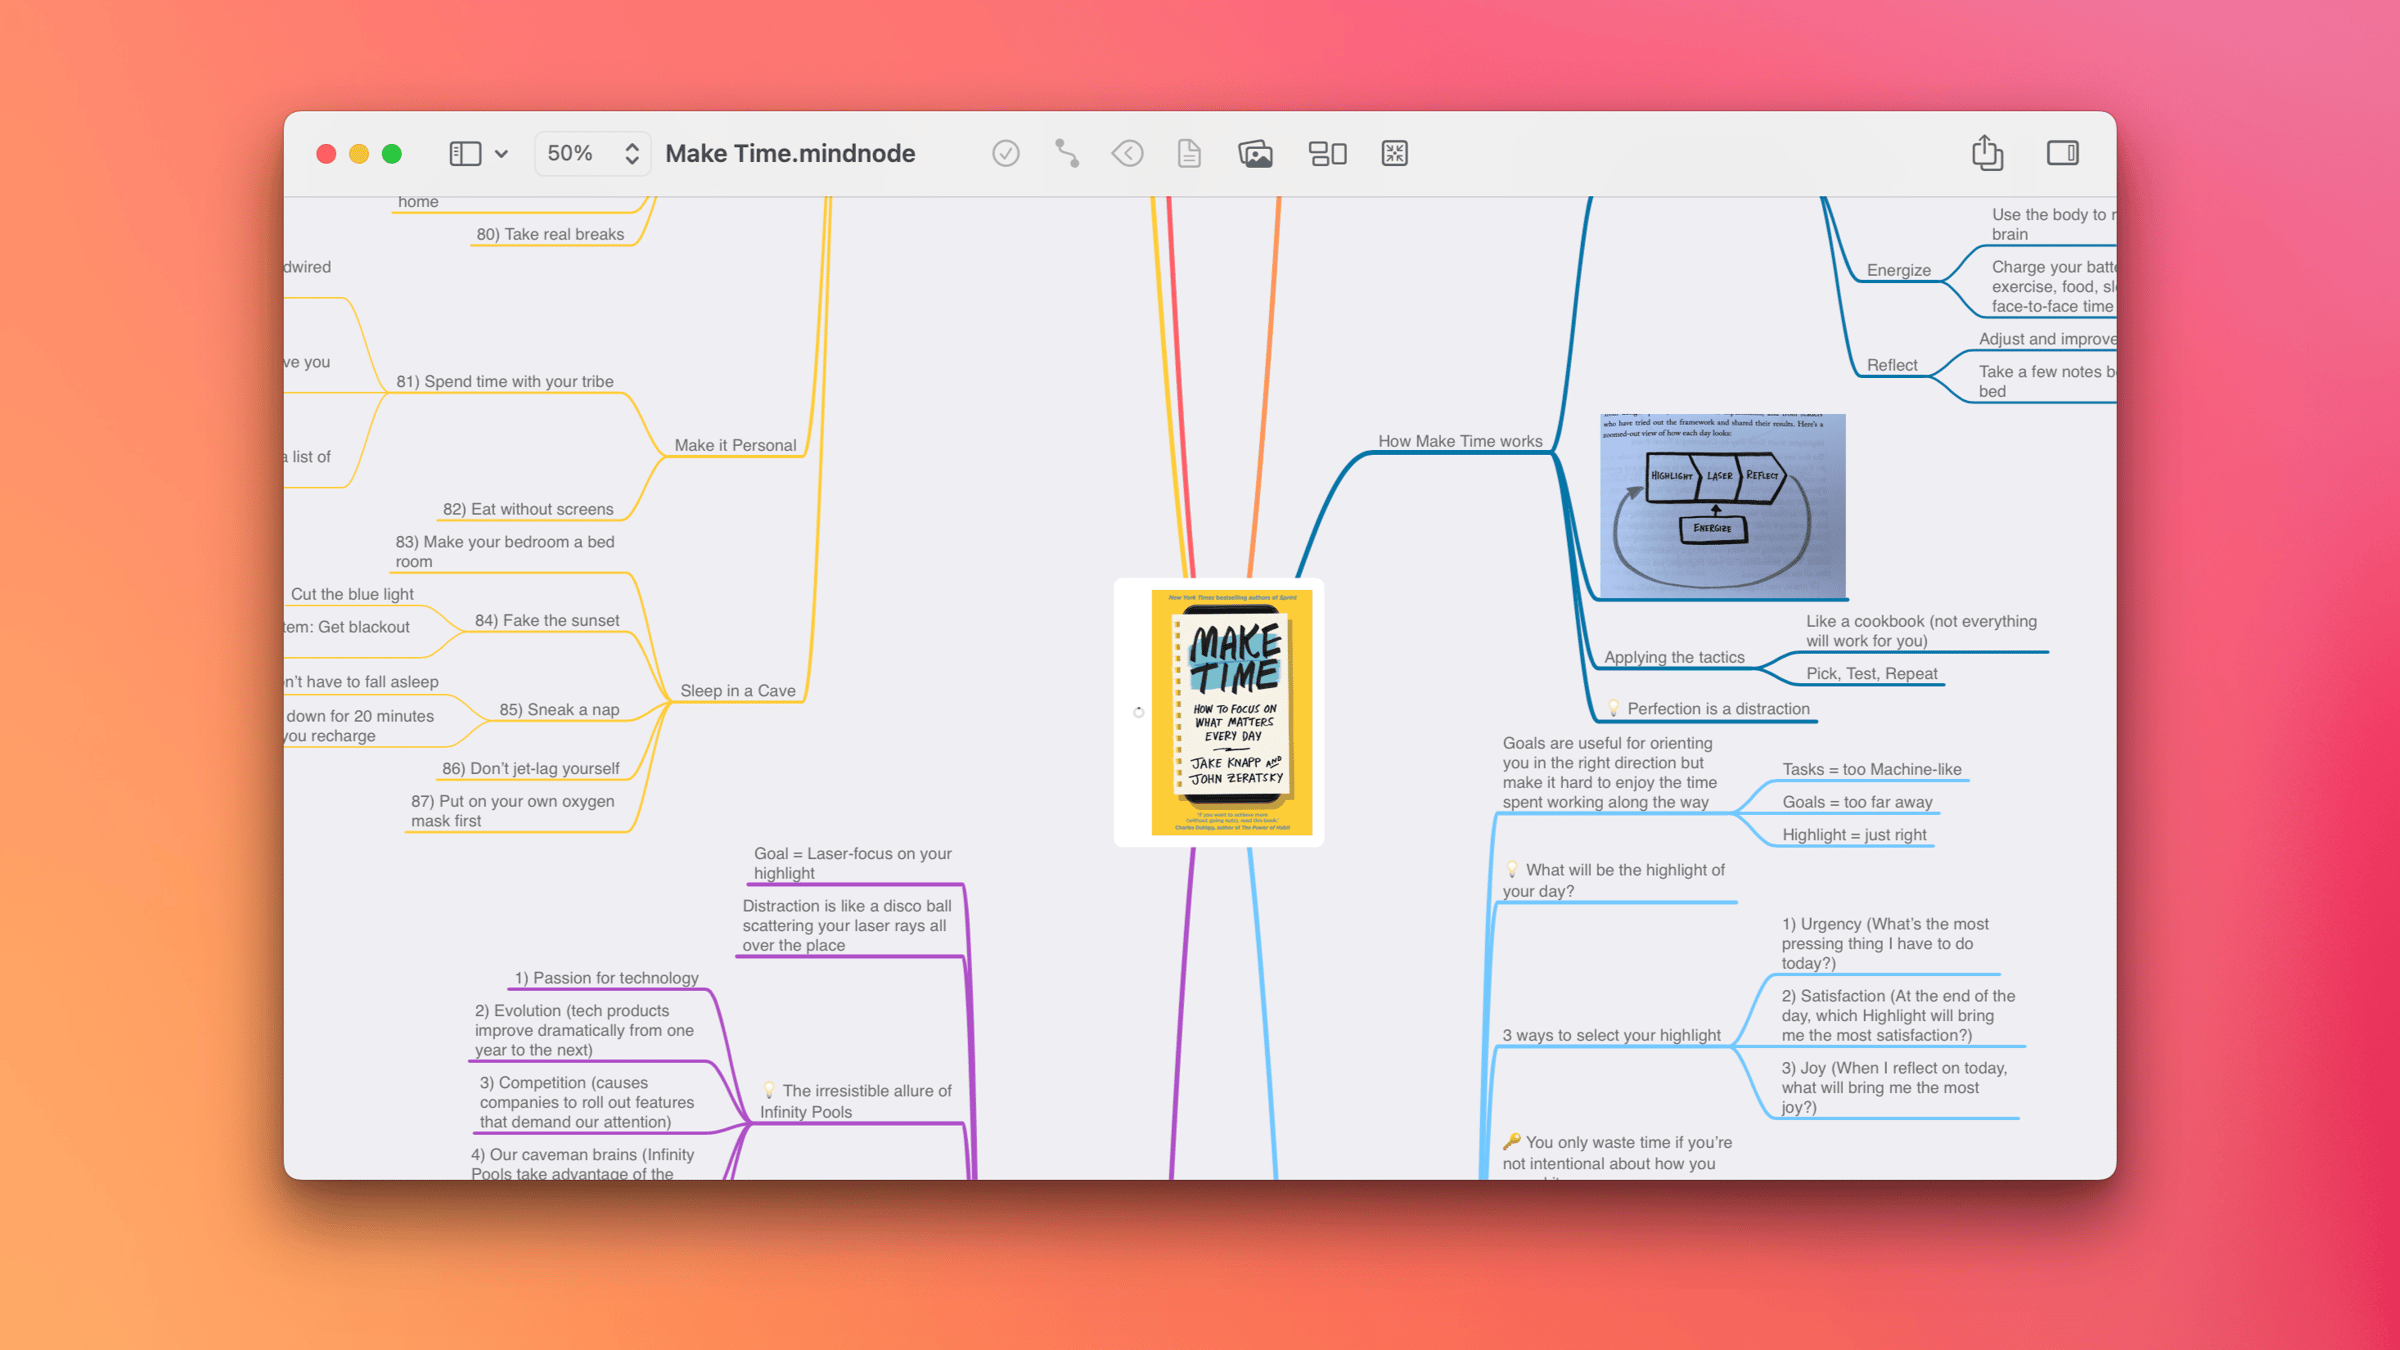The image size is (2400, 1350).
Task: Click the green full-screen window button
Action: pyautogui.click(x=392, y=154)
